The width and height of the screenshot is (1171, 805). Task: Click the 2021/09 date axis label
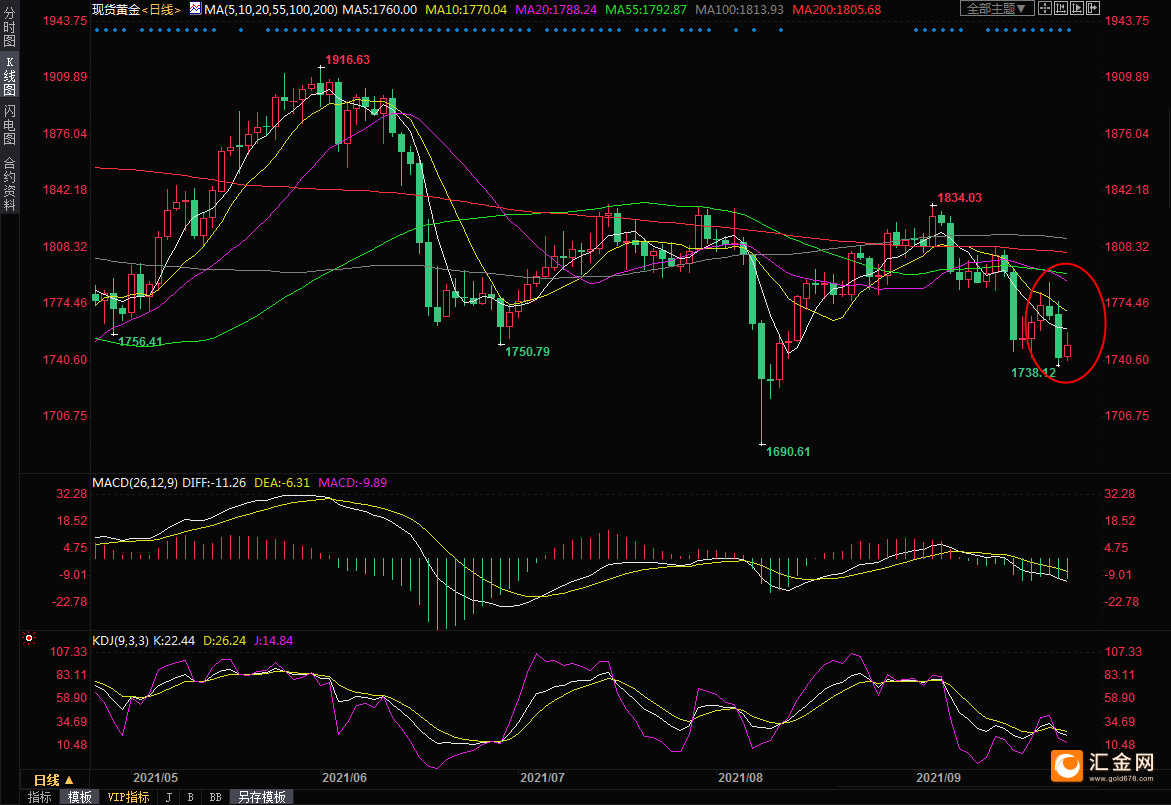[938, 777]
